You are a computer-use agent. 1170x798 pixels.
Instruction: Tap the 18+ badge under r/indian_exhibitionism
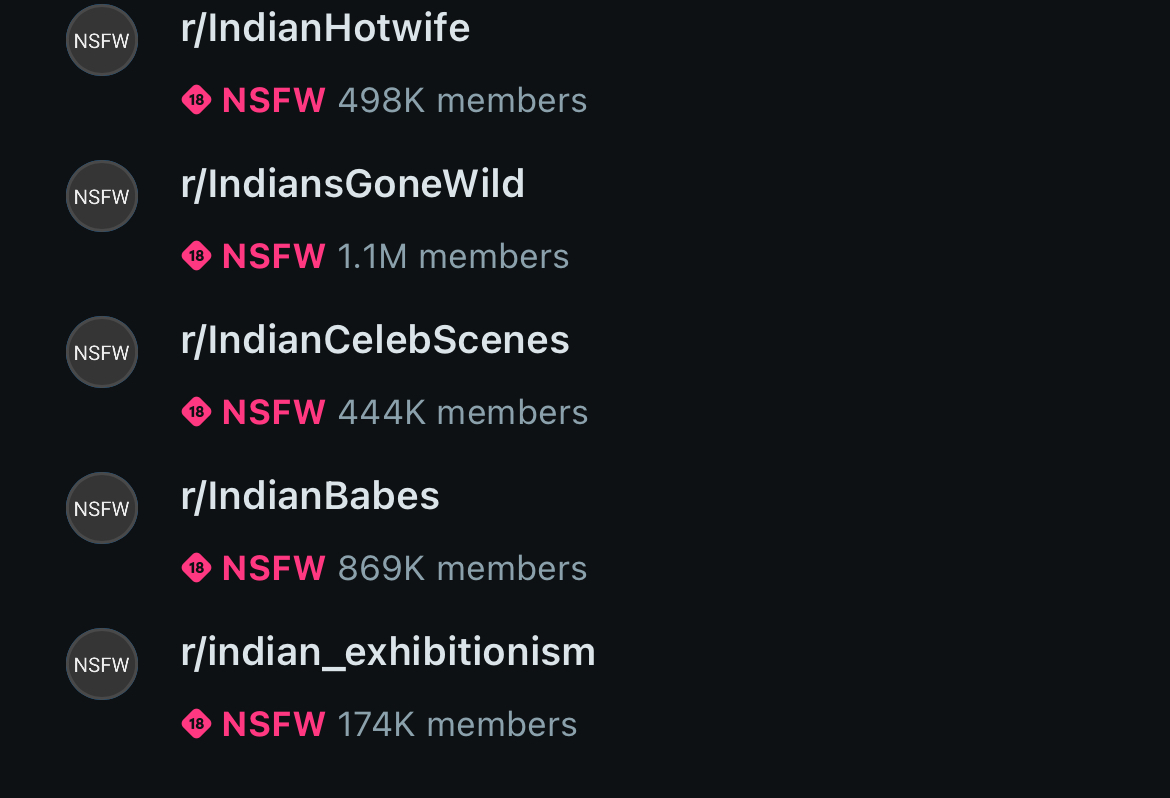point(197,724)
